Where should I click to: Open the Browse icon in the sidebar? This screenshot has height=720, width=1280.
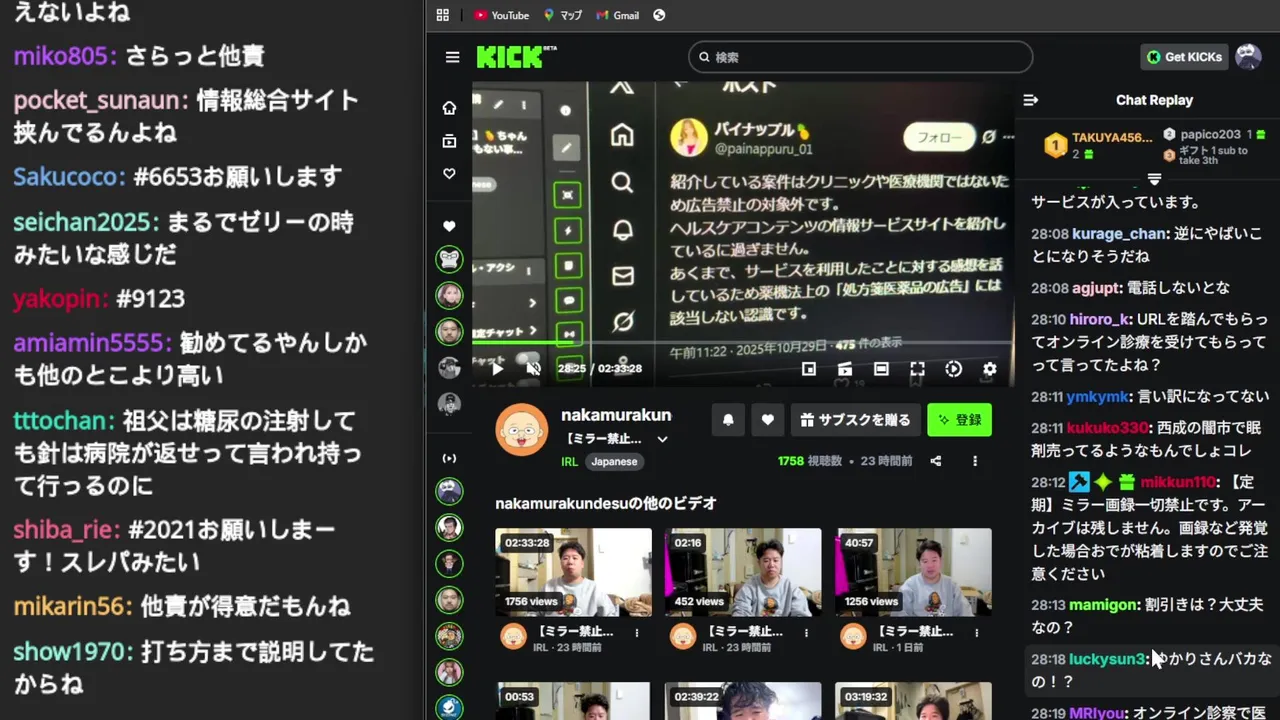click(449, 141)
